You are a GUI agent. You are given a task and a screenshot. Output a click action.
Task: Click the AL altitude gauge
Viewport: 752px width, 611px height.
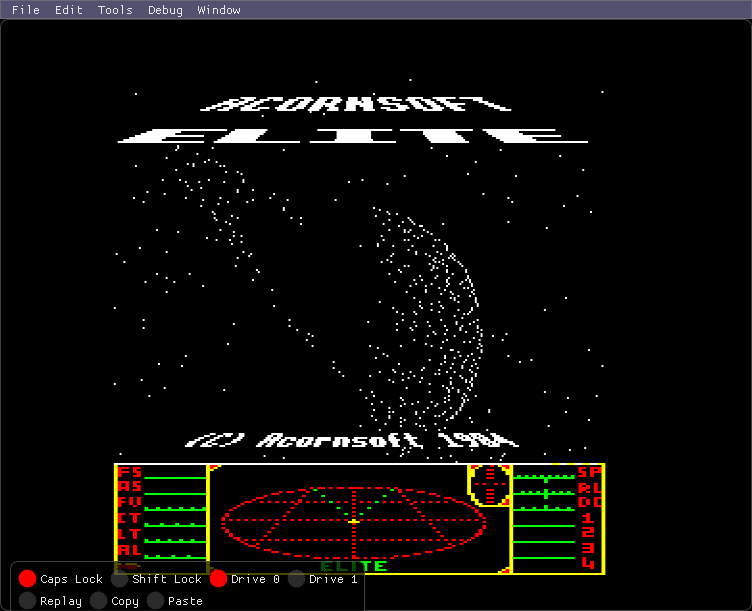pos(175,557)
